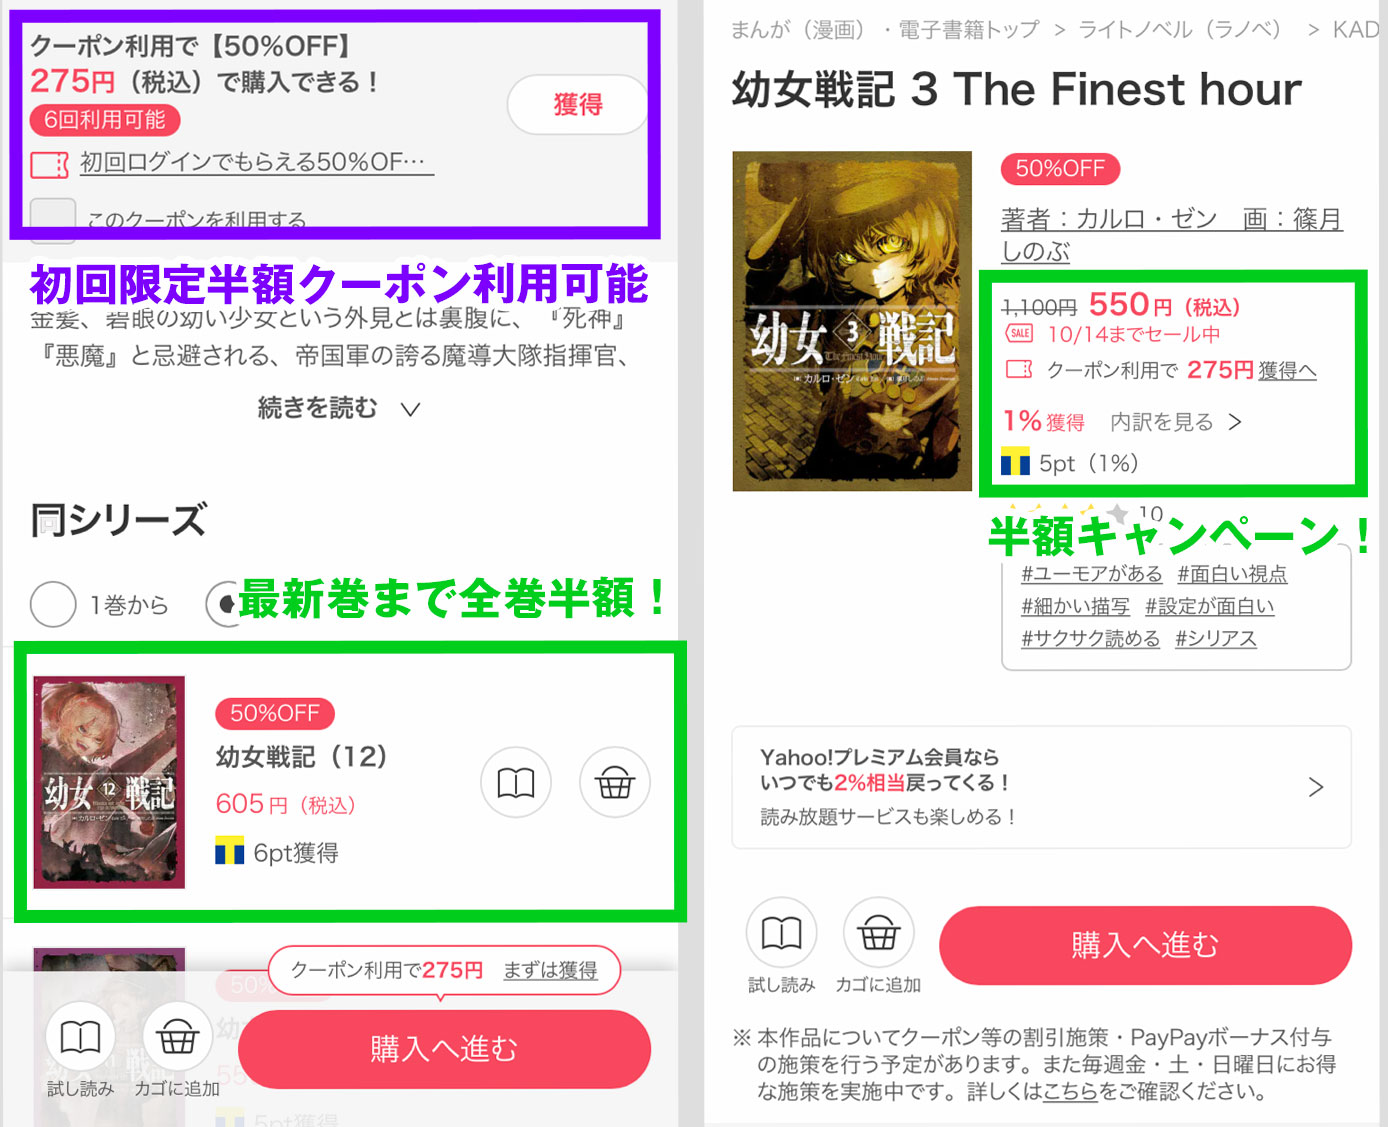
Task: Add 幼女戦記 (12) to basket
Action: click(x=615, y=782)
